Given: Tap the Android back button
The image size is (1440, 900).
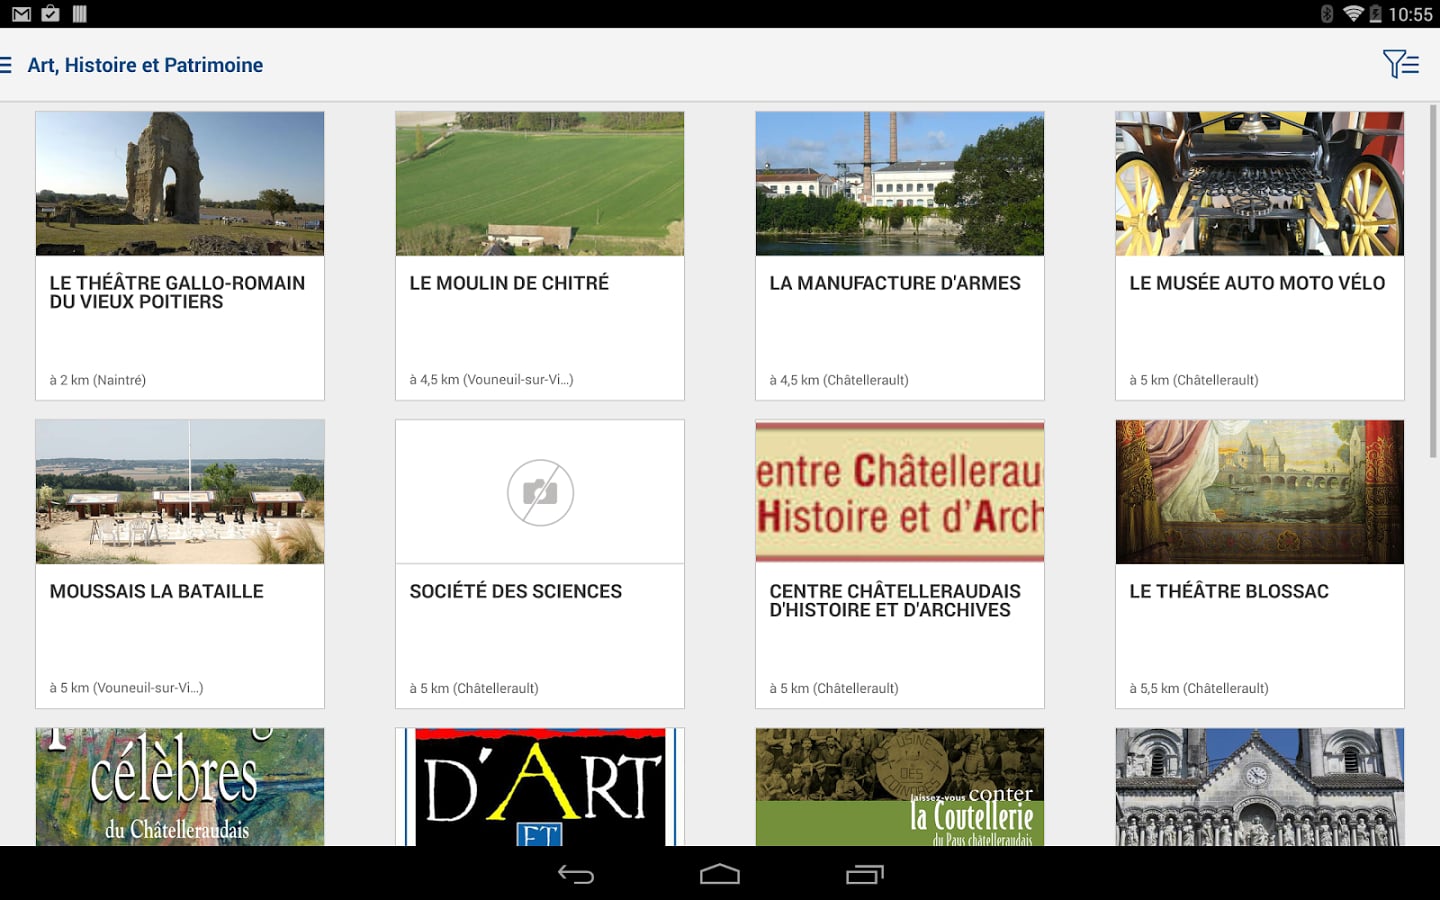Looking at the screenshot, I should [x=576, y=875].
